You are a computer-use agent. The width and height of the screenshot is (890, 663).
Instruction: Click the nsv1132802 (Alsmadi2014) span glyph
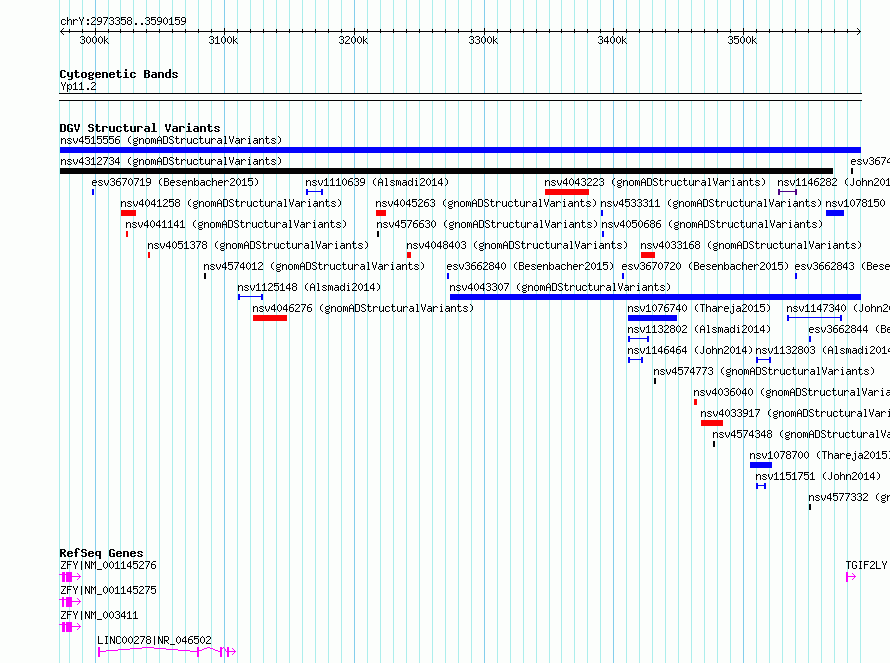pos(639,339)
